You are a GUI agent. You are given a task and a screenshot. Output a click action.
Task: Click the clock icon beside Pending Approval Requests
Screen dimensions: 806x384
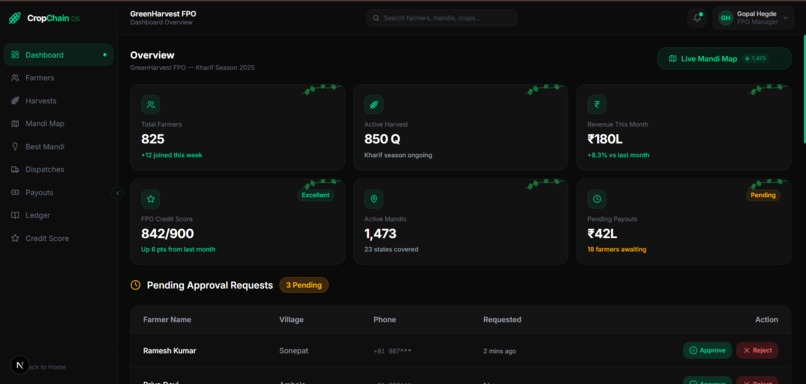[x=135, y=285]
